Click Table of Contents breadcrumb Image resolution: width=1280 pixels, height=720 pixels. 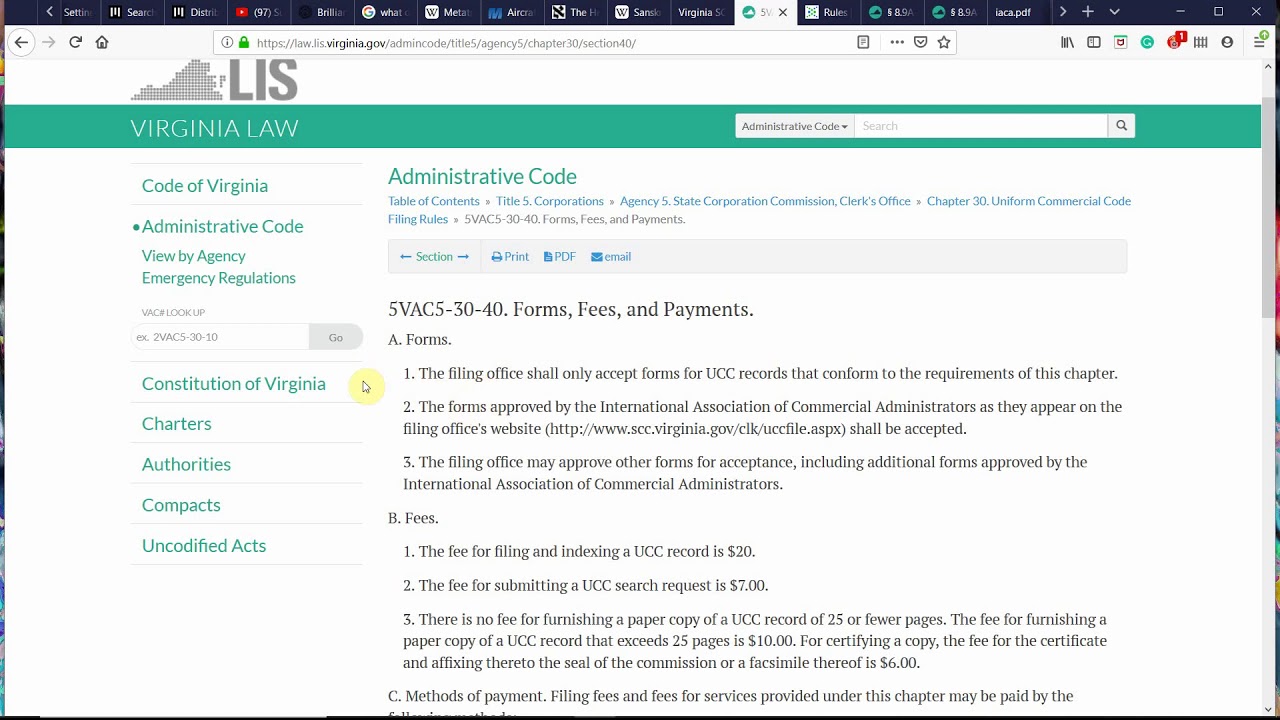(x=434, y=201)
